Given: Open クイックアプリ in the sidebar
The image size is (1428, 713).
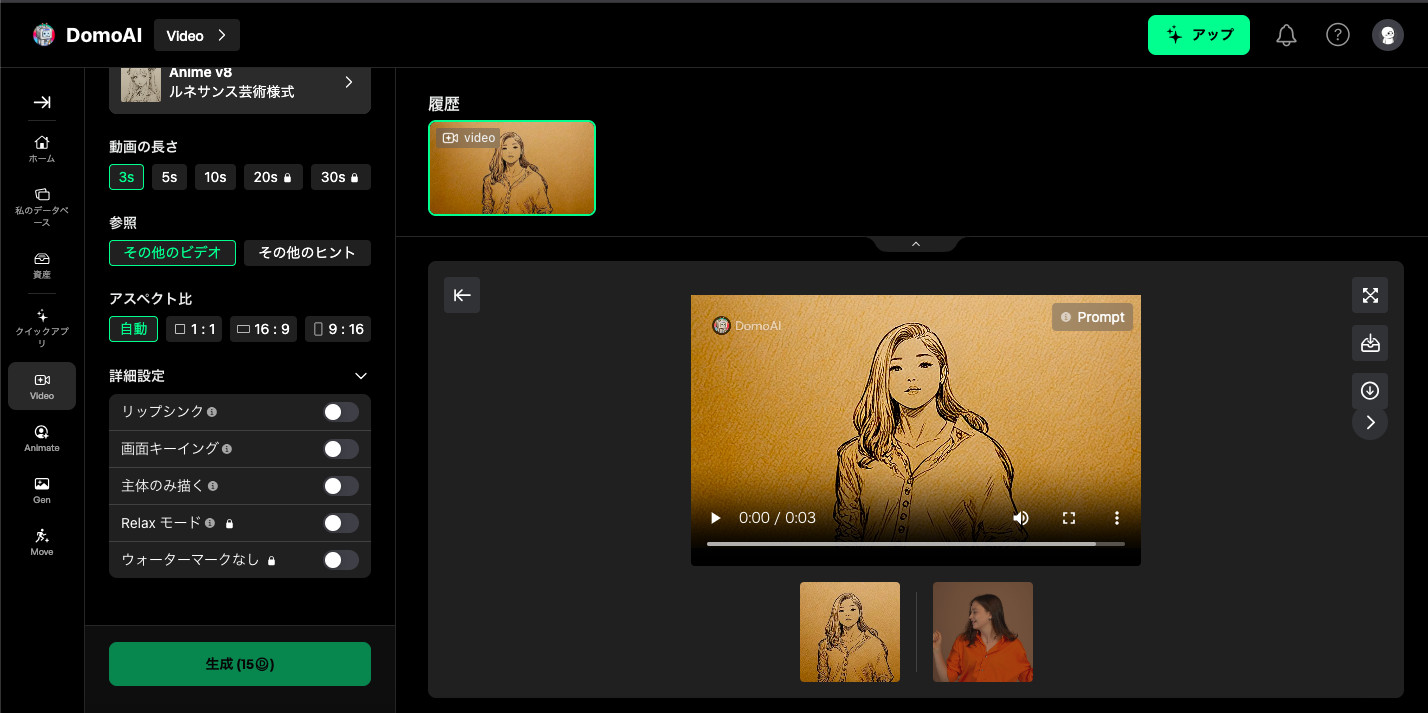Looking at the screenshot, I should tap(42, 327).
